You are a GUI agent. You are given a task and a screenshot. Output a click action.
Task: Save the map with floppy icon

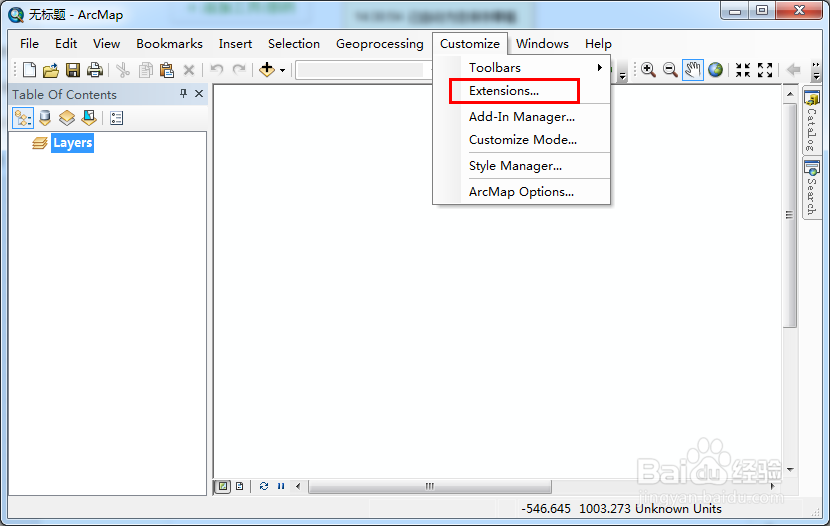point(73,70)
